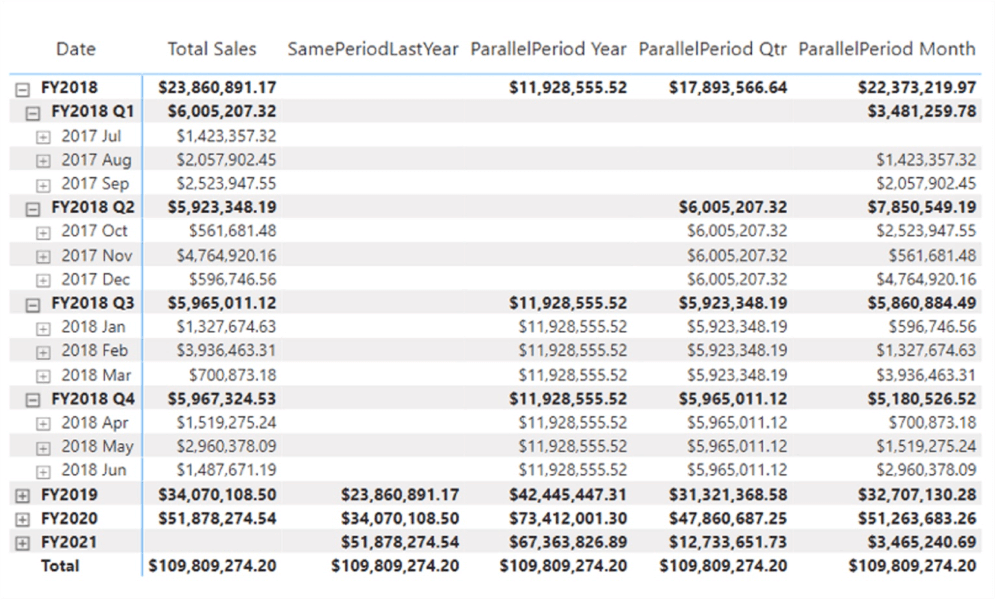Expand the FY2021 row
The height and width of the screenshot is (600, 995).
[x=22, y=542]
